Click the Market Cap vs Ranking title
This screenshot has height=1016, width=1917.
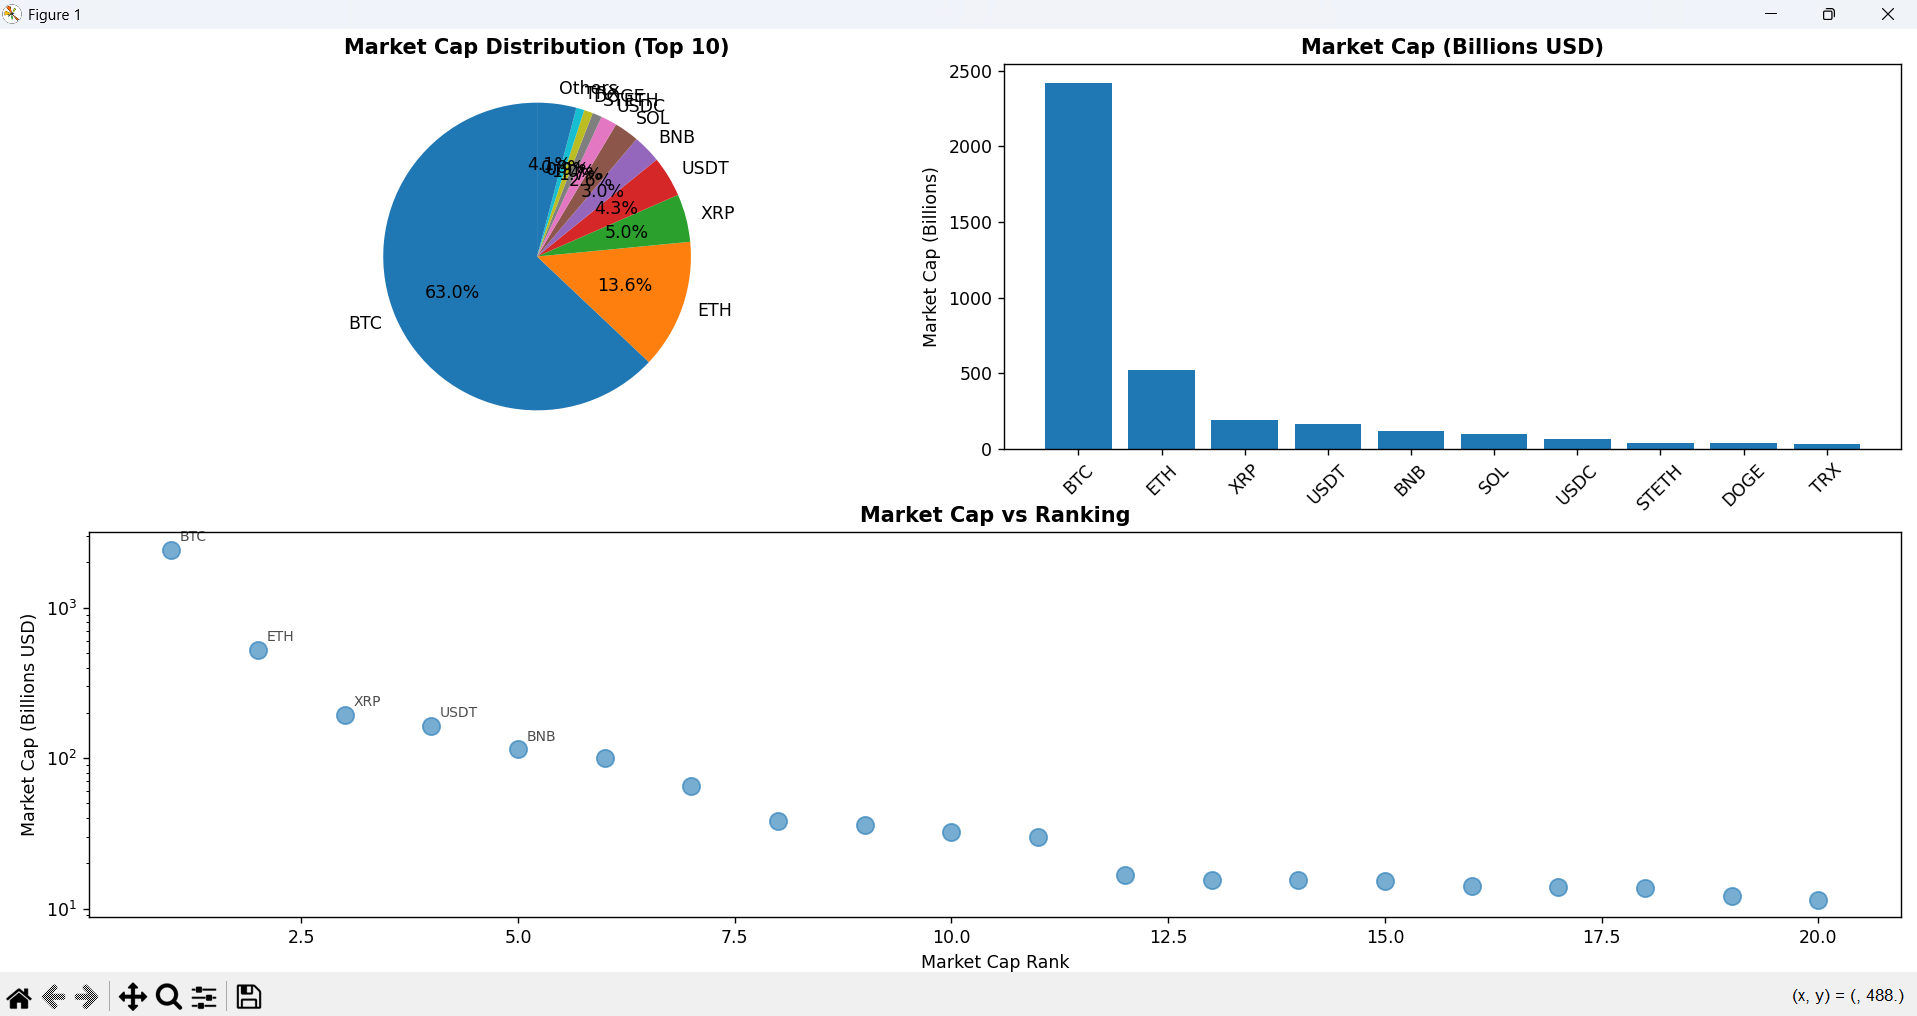994,515
